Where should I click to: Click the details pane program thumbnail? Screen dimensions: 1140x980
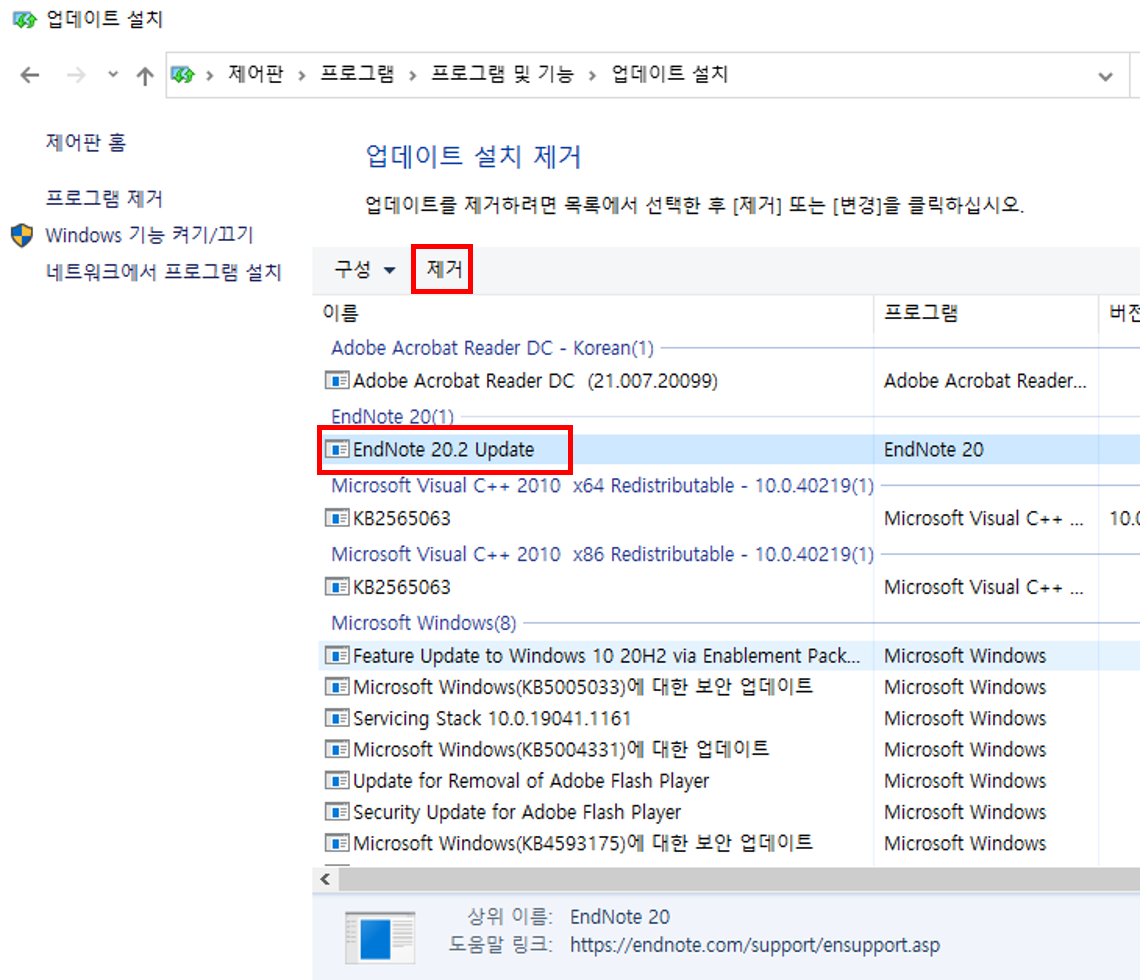[x=380, y=938]
